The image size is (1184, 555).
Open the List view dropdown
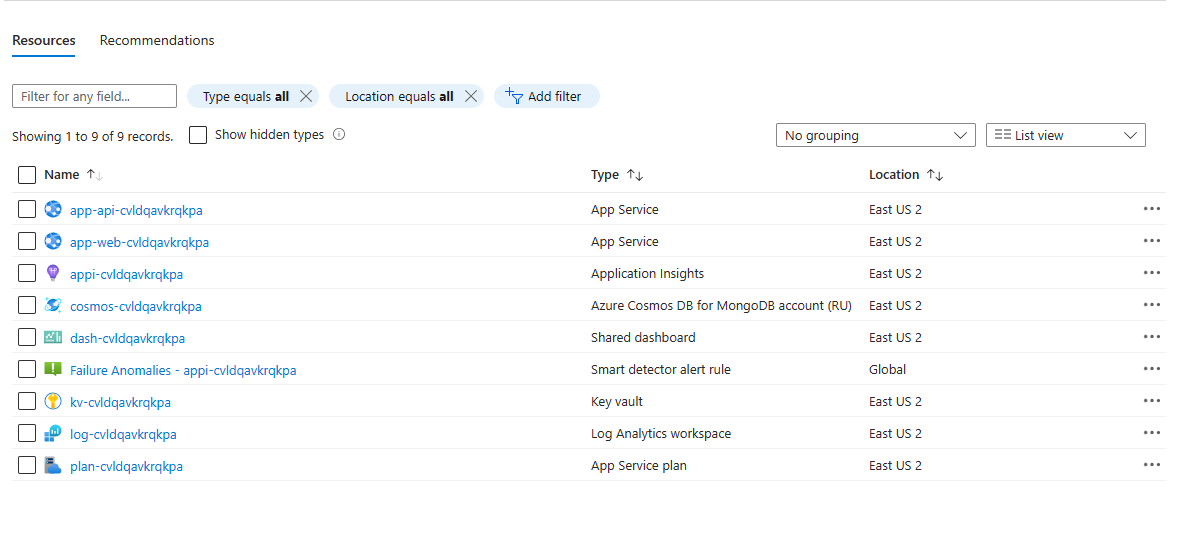[x=1065, y=135]
